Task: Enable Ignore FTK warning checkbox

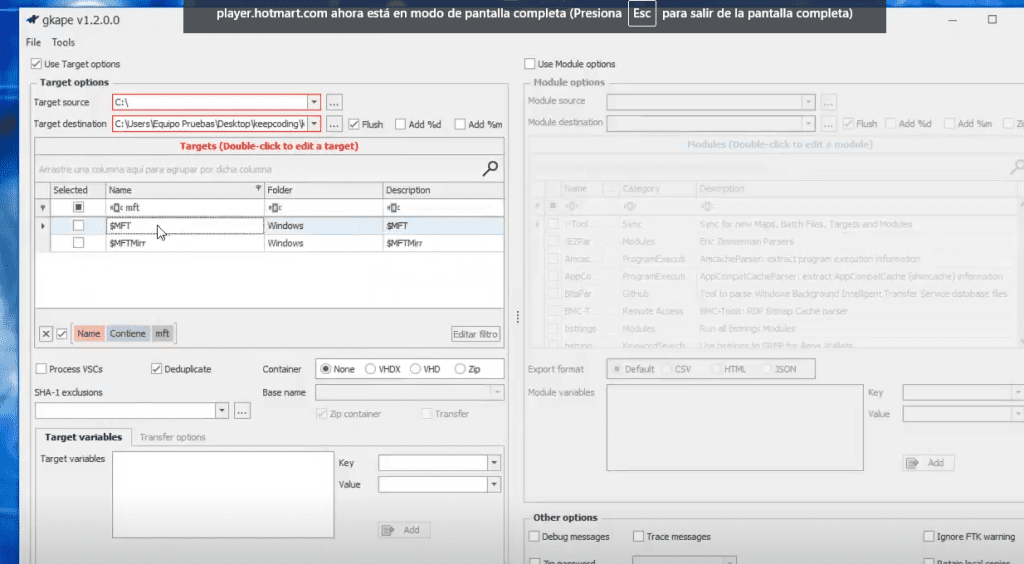Action: point(929,537)
